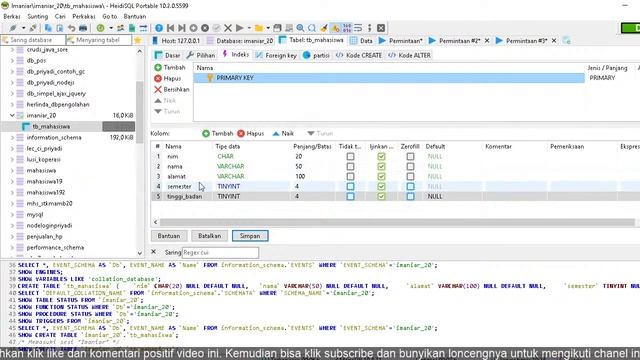640x360 pixels.
Task: Select PRIMARY KEY index row
Action: (389, 78)
